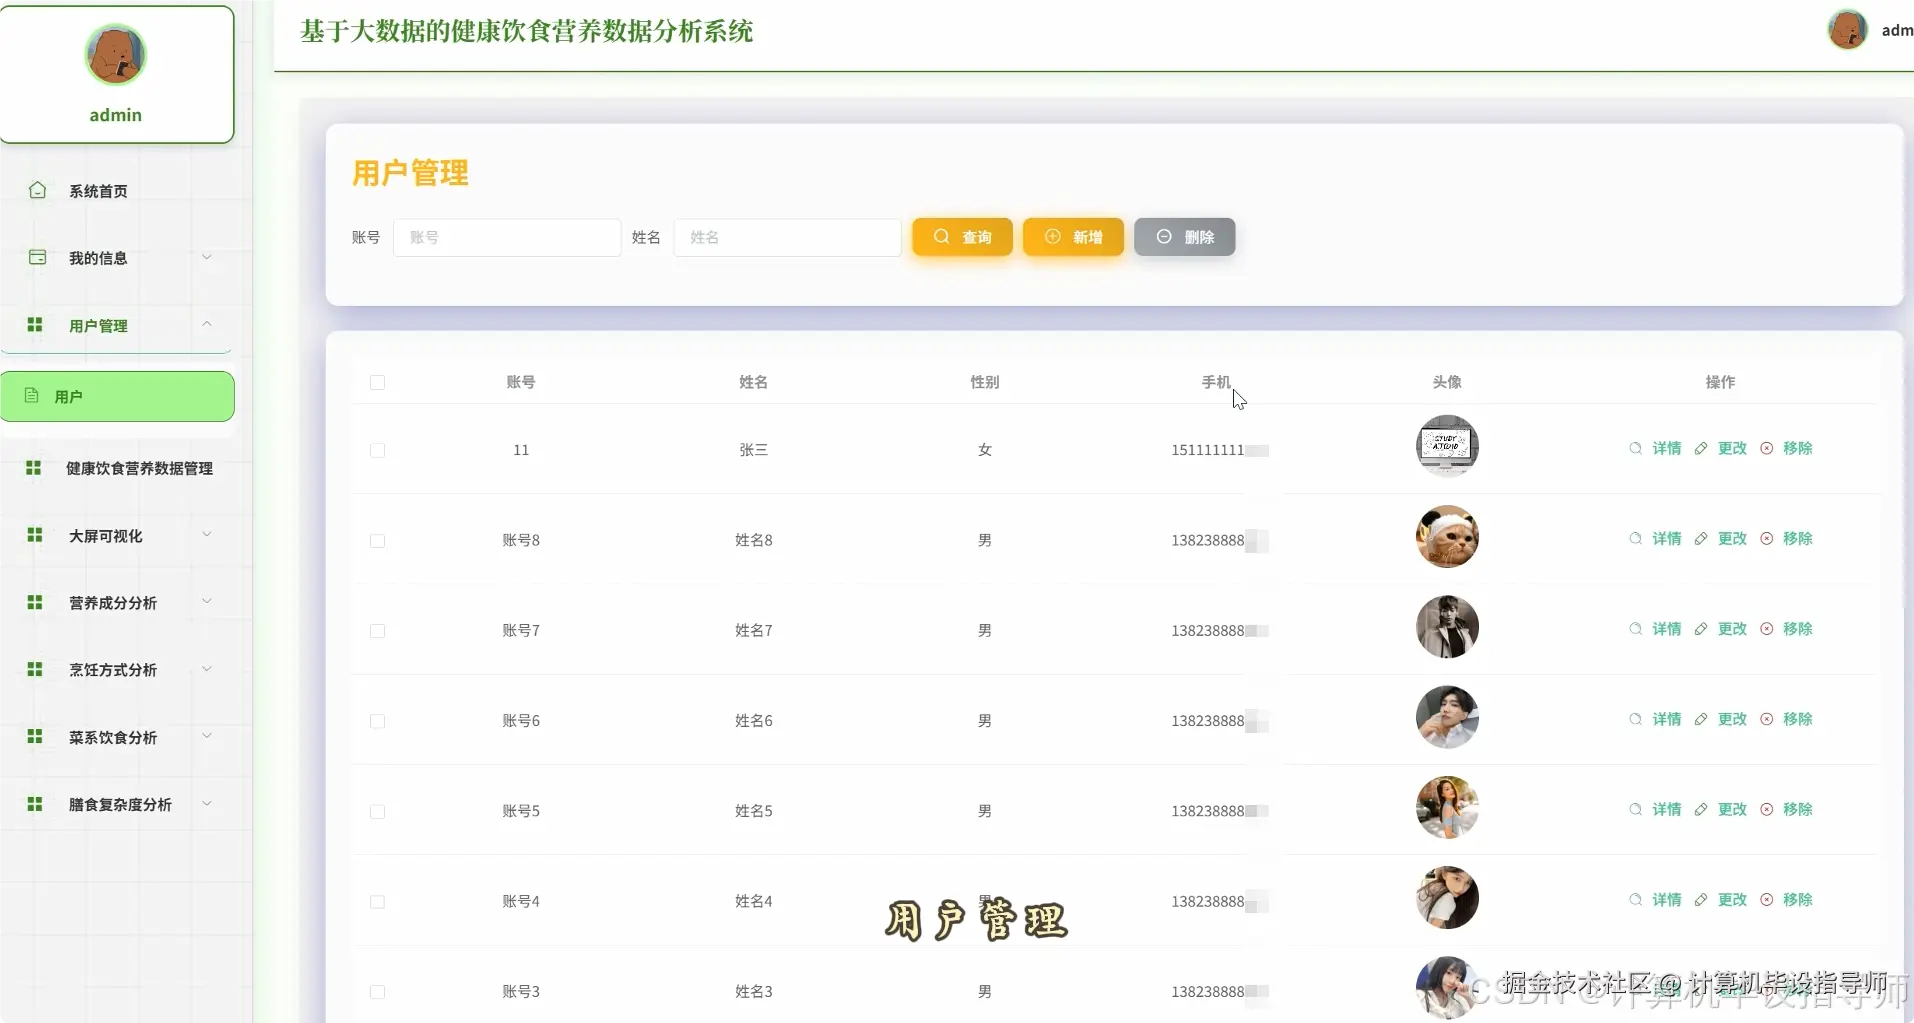This screenshot has height=1023, width=1914.
Task: Check the row checkbox for 账号5
Action: point(377,812)
